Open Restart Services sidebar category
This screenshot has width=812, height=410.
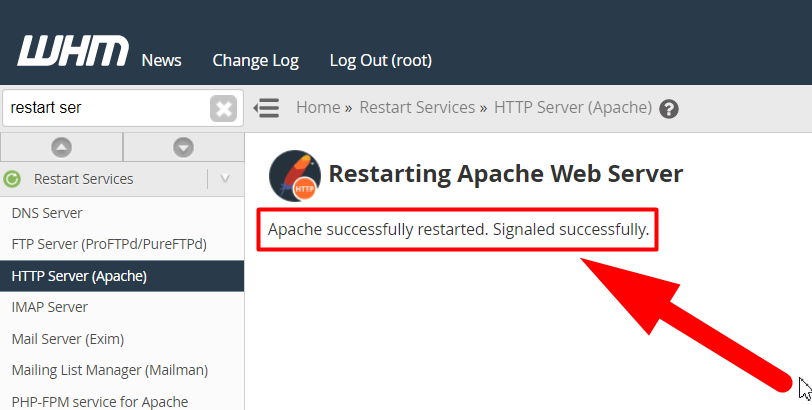(83, 179)
